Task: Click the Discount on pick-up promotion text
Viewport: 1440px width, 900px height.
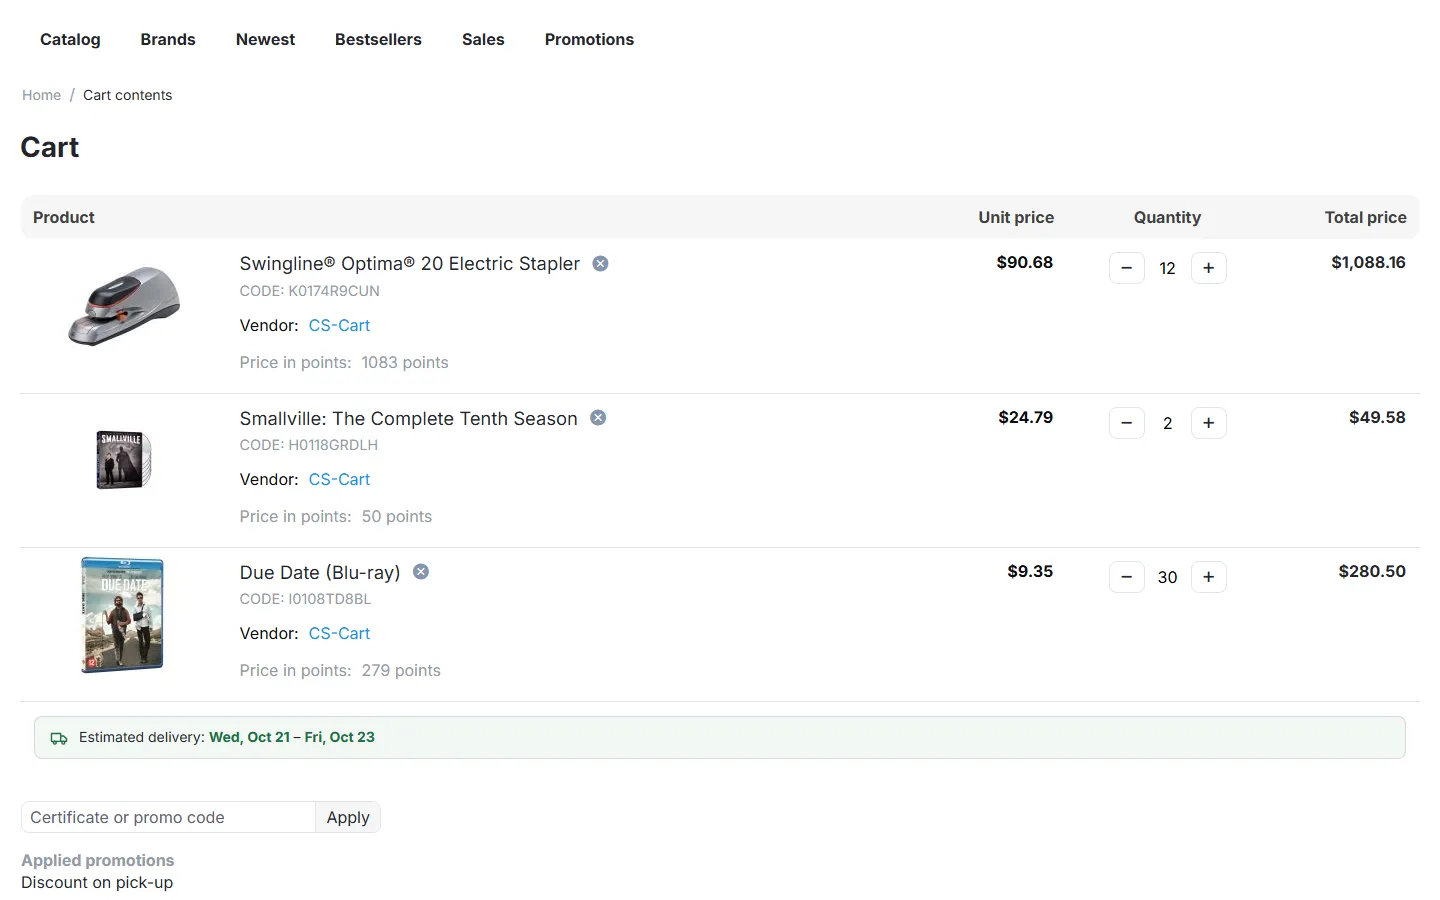Action: click(97, 882)
